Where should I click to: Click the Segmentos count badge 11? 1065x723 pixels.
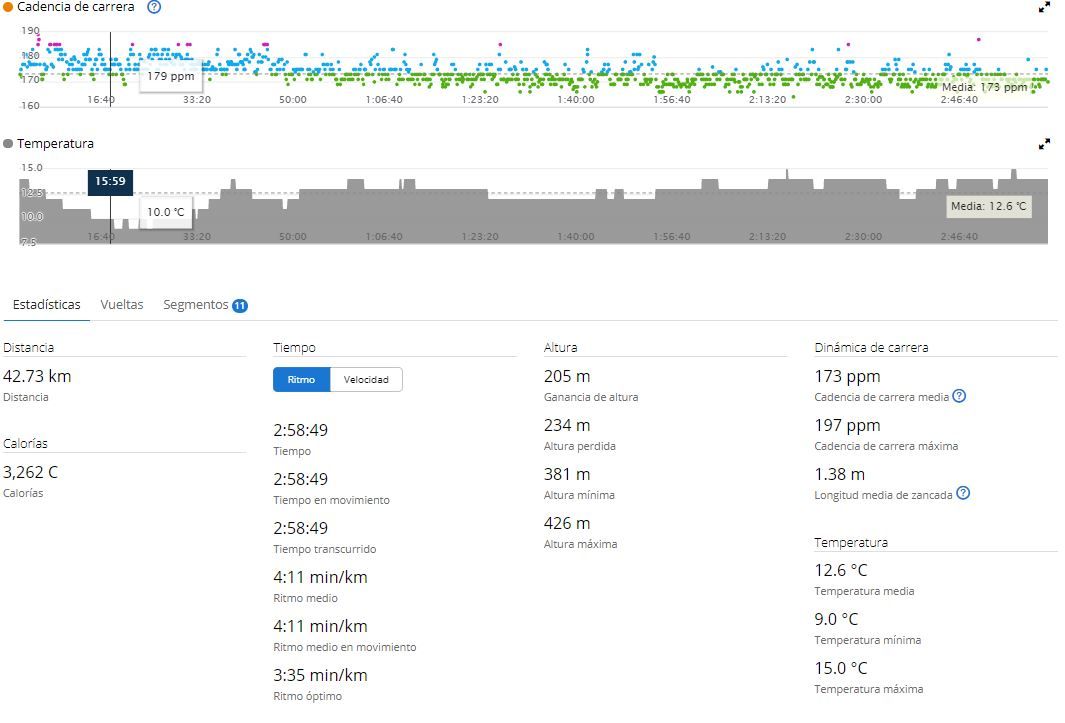pyautogui.click(x=240, y=306)
